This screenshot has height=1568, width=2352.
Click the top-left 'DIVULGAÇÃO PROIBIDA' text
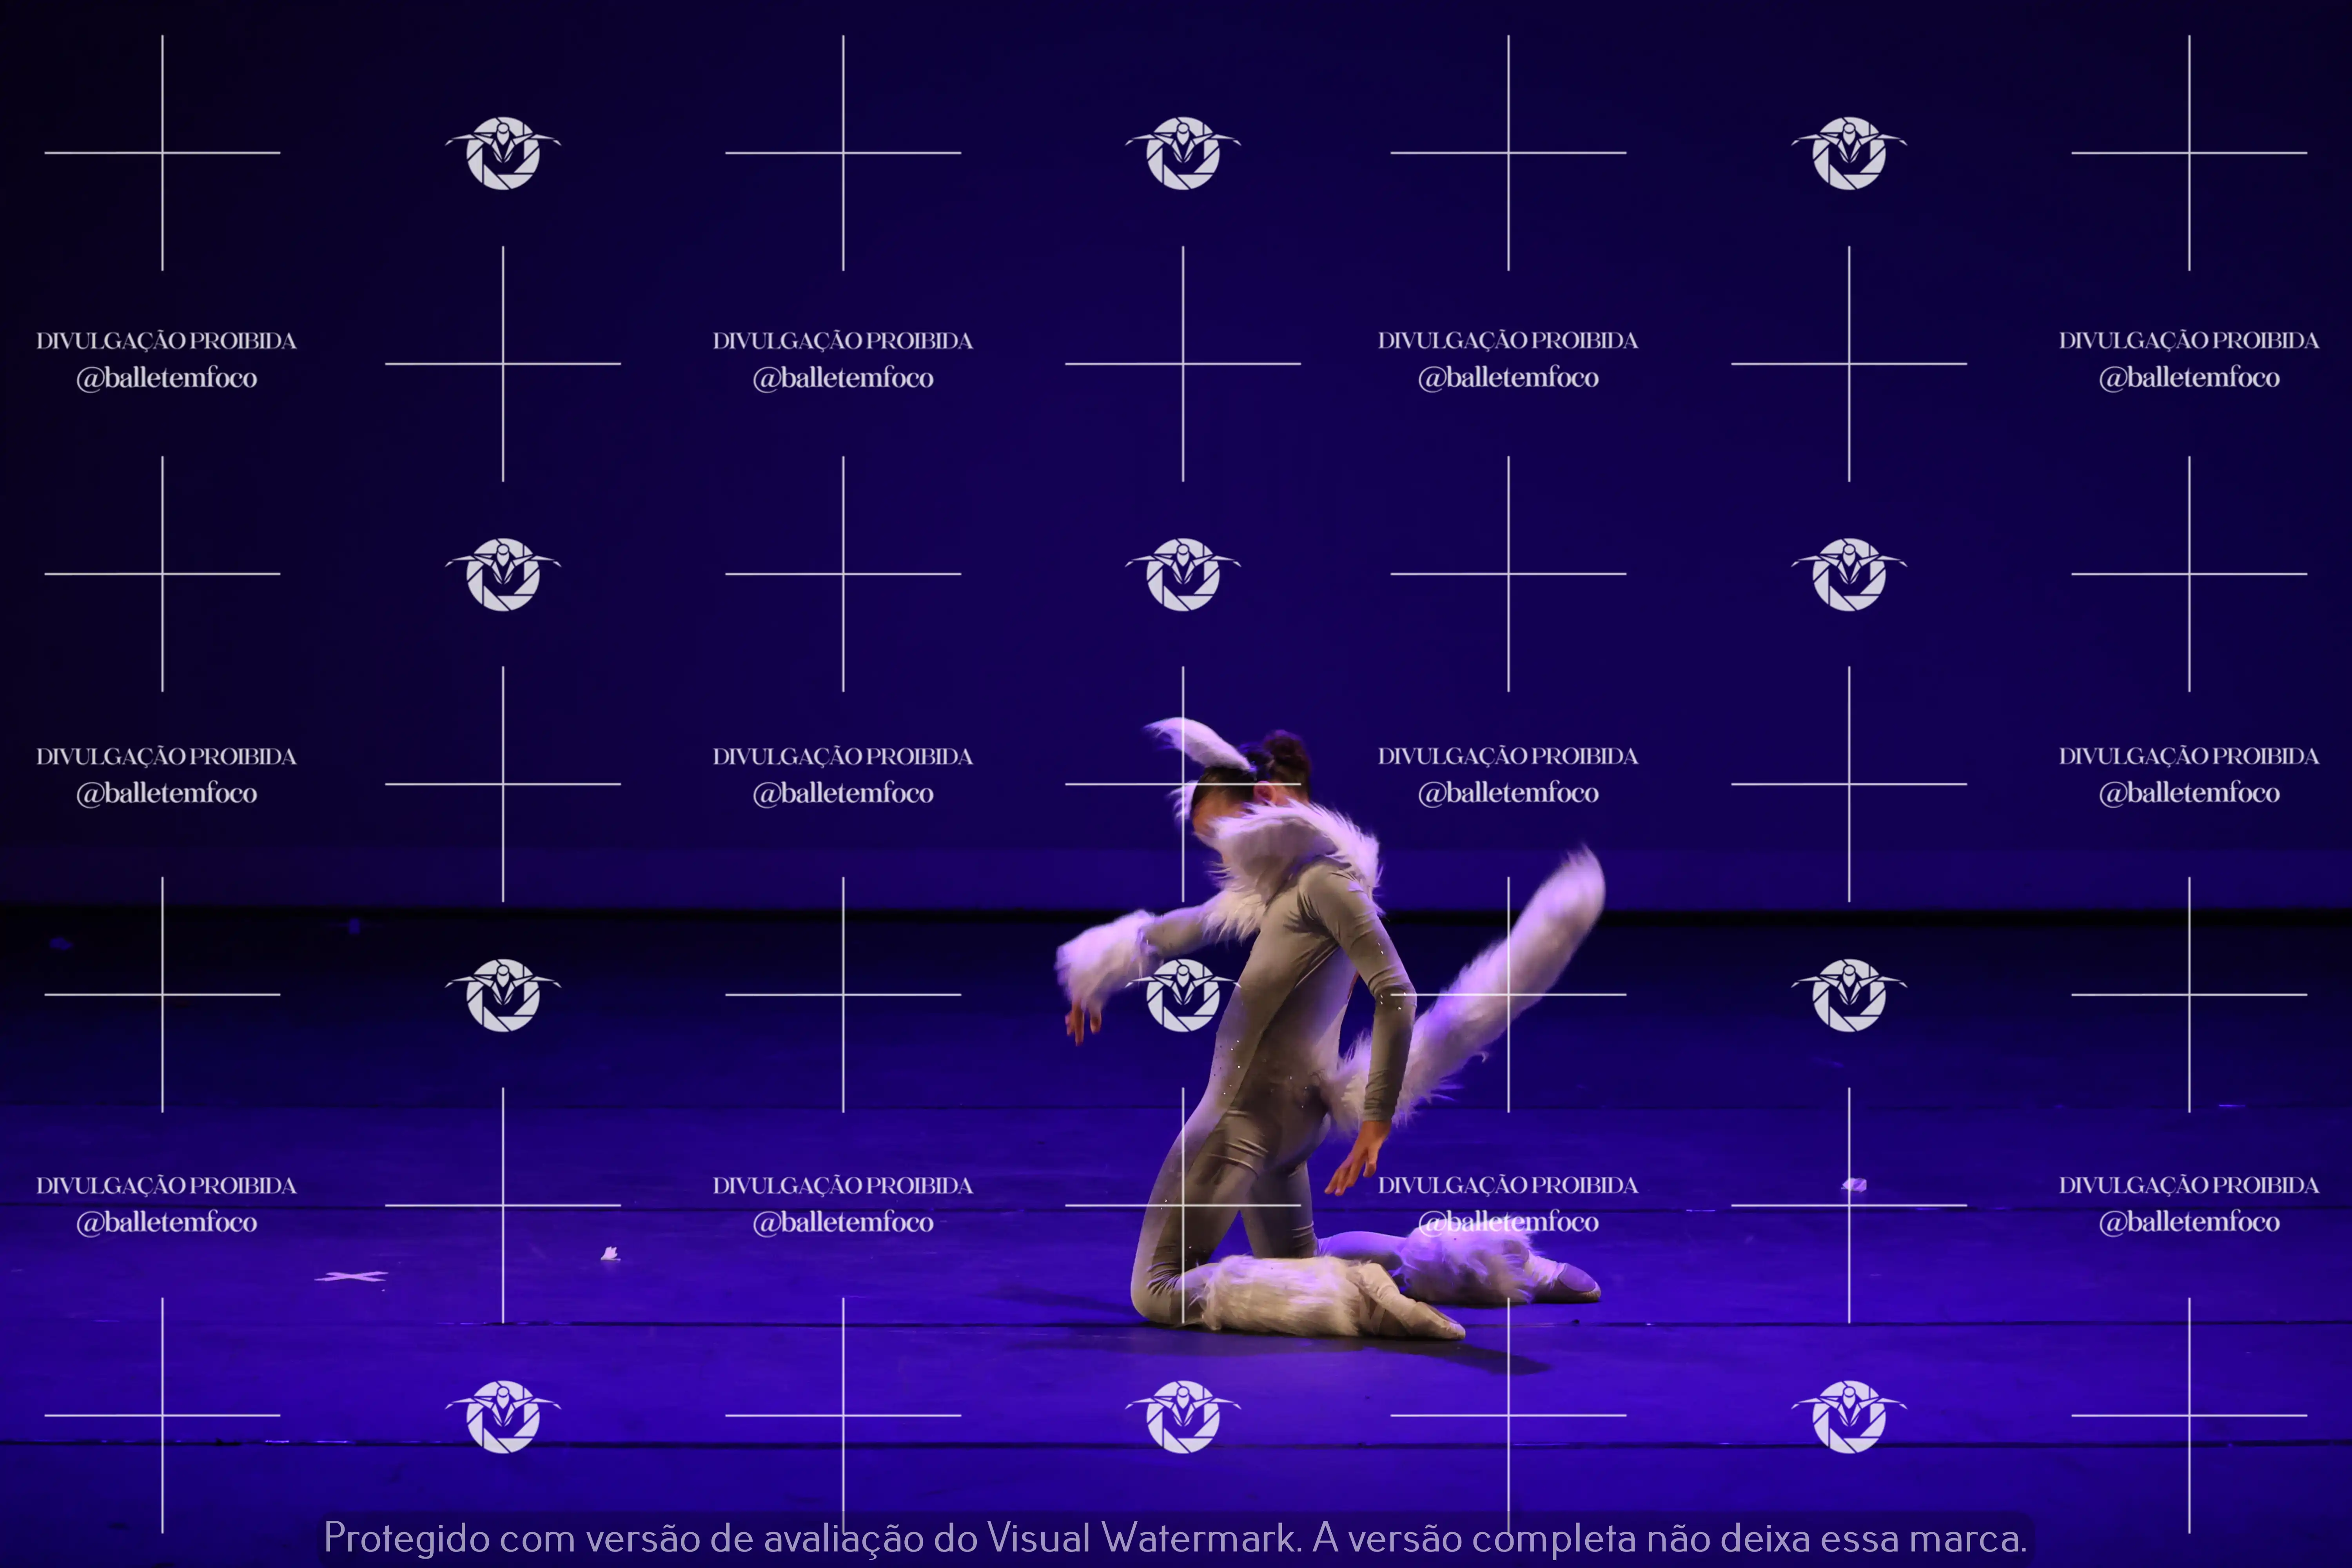pyautogui.click(x=166, y=341)
